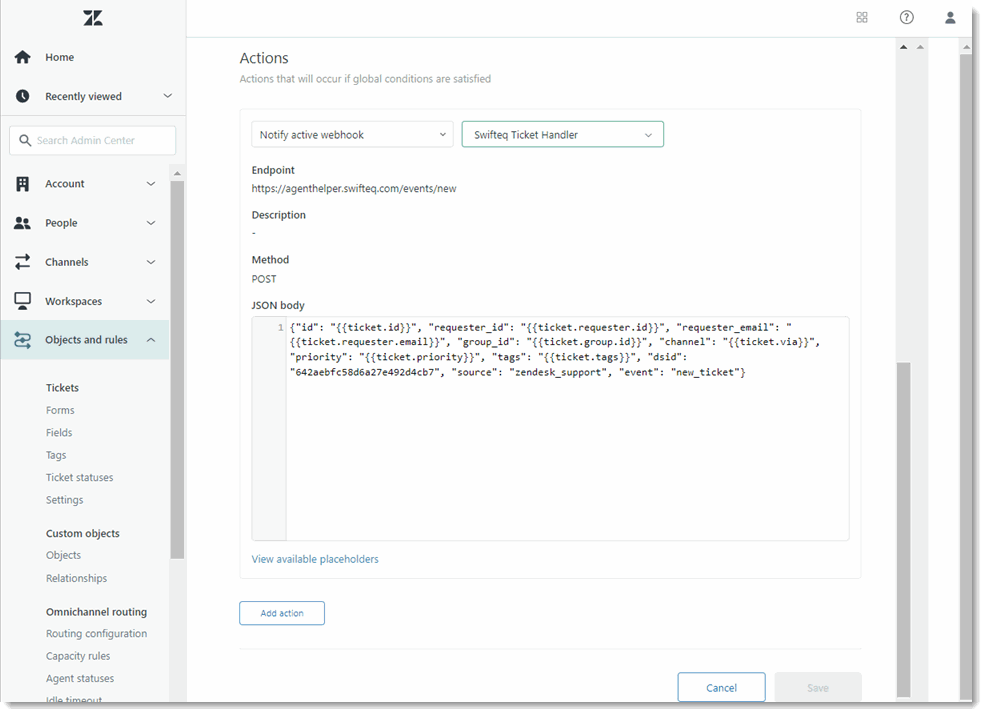Open Routing configuration menu item
Image resolution: width=983 pixels, height=709 pixels.
click(x=97, y=633)
